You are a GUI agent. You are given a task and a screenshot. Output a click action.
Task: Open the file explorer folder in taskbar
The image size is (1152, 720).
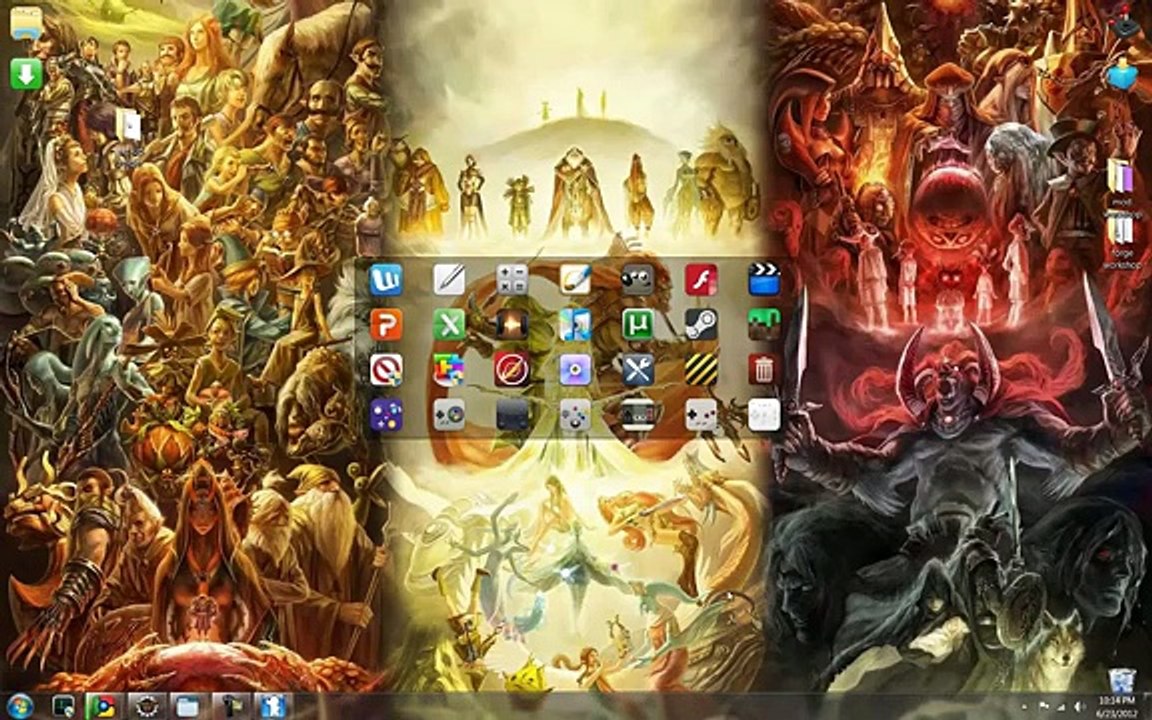187,707
